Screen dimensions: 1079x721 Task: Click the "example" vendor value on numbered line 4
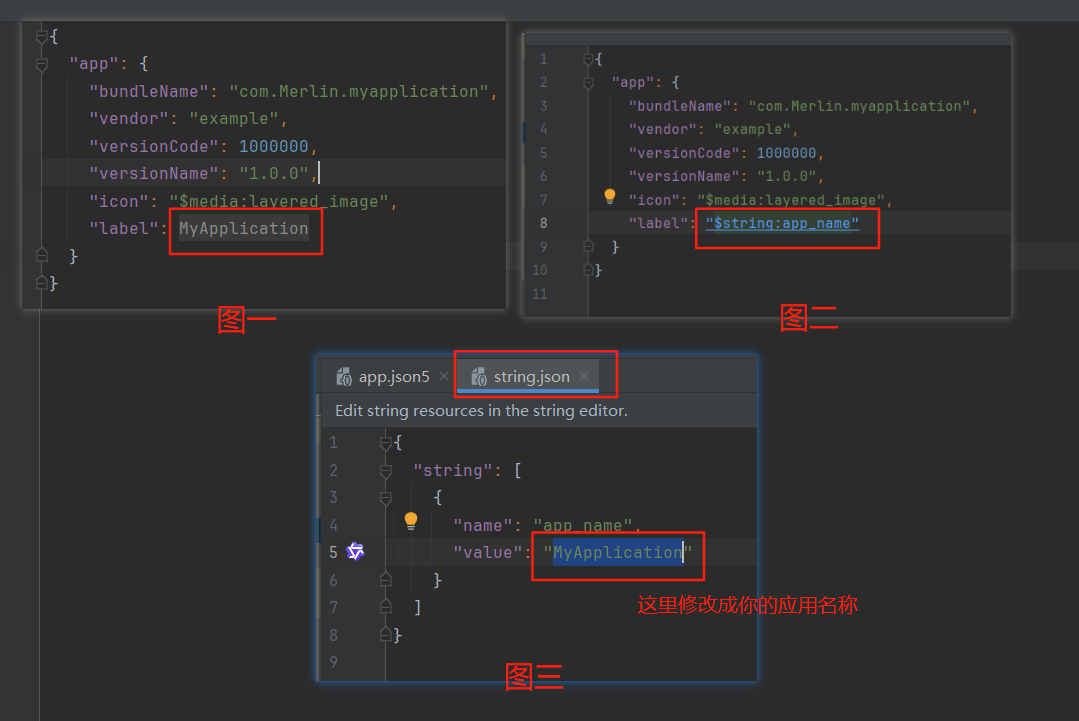753,129
